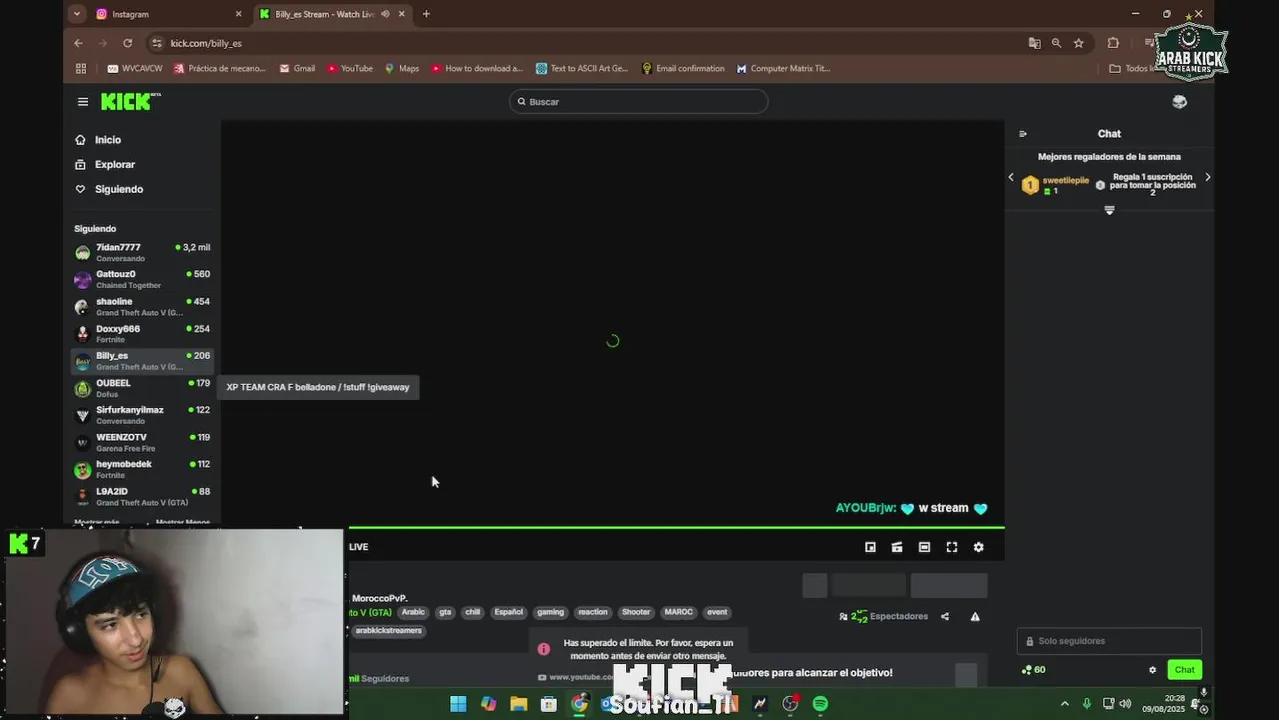Screen dimensions: 1279x720
Task: Click the volume icon in system tray
Action: point(1125,704)
